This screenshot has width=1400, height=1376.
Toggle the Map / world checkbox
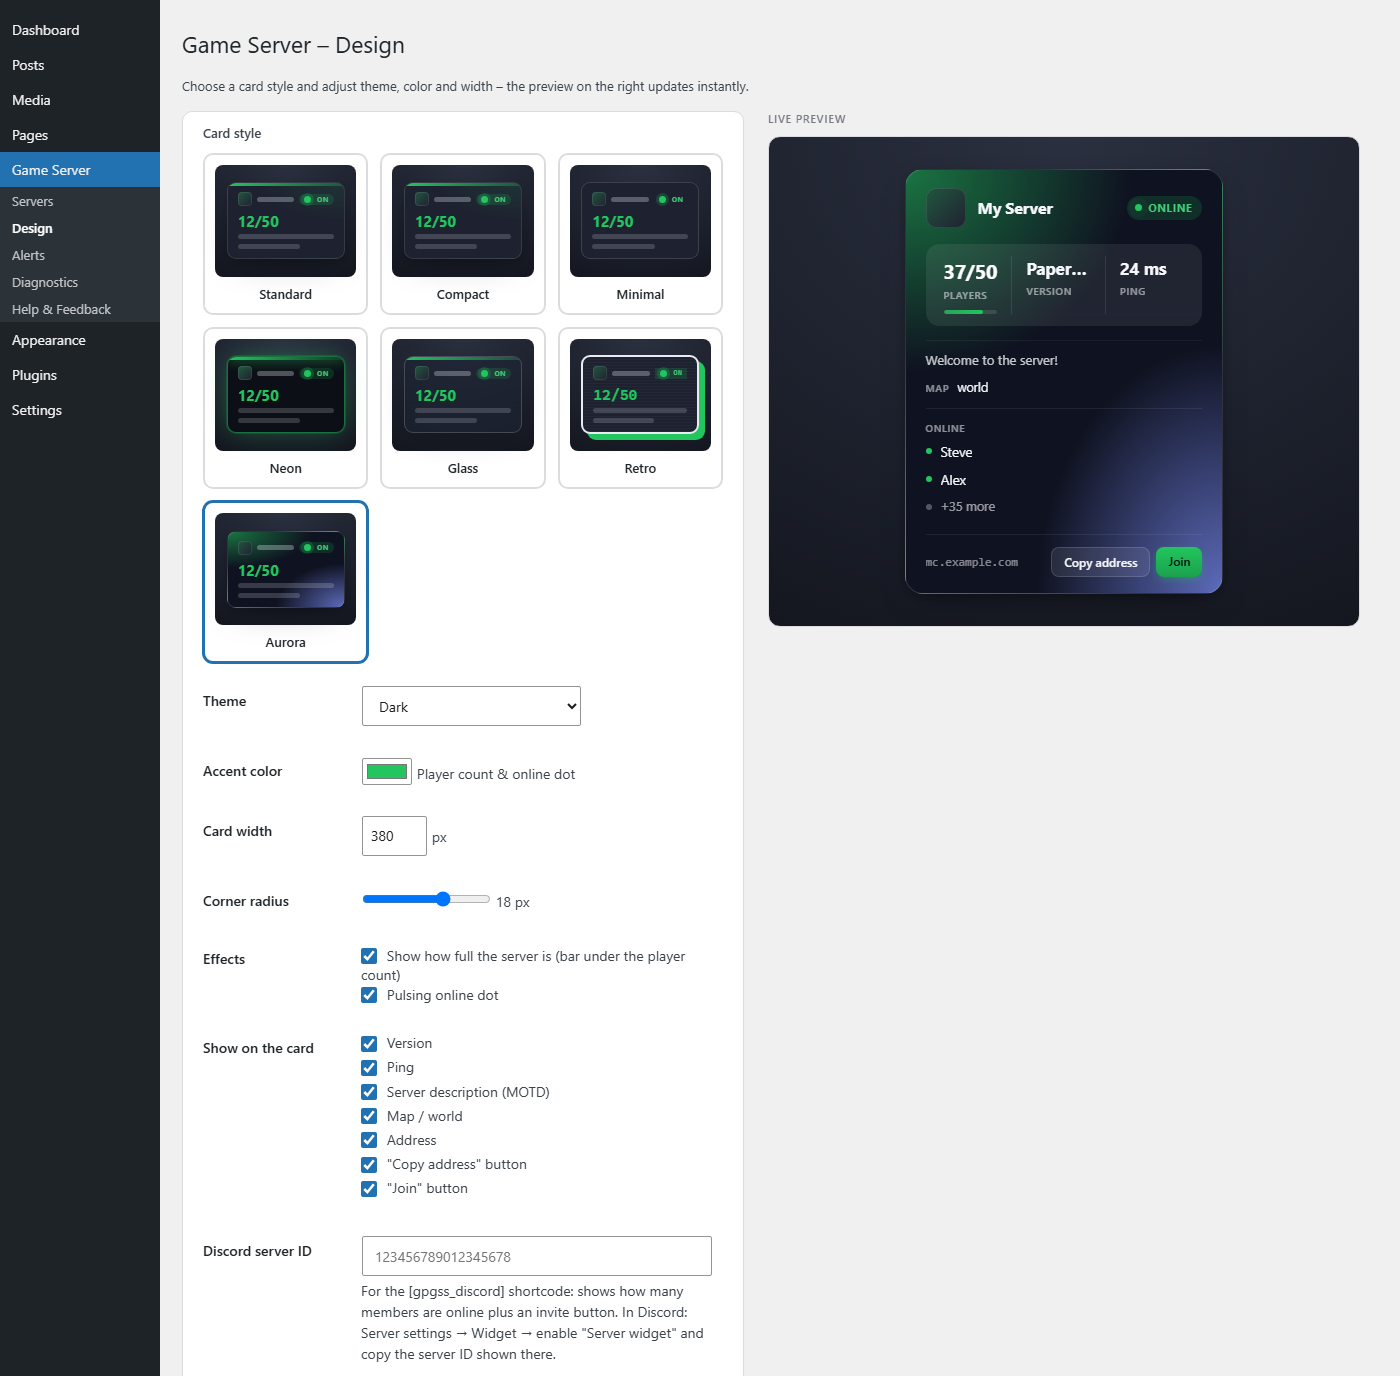369,1116
